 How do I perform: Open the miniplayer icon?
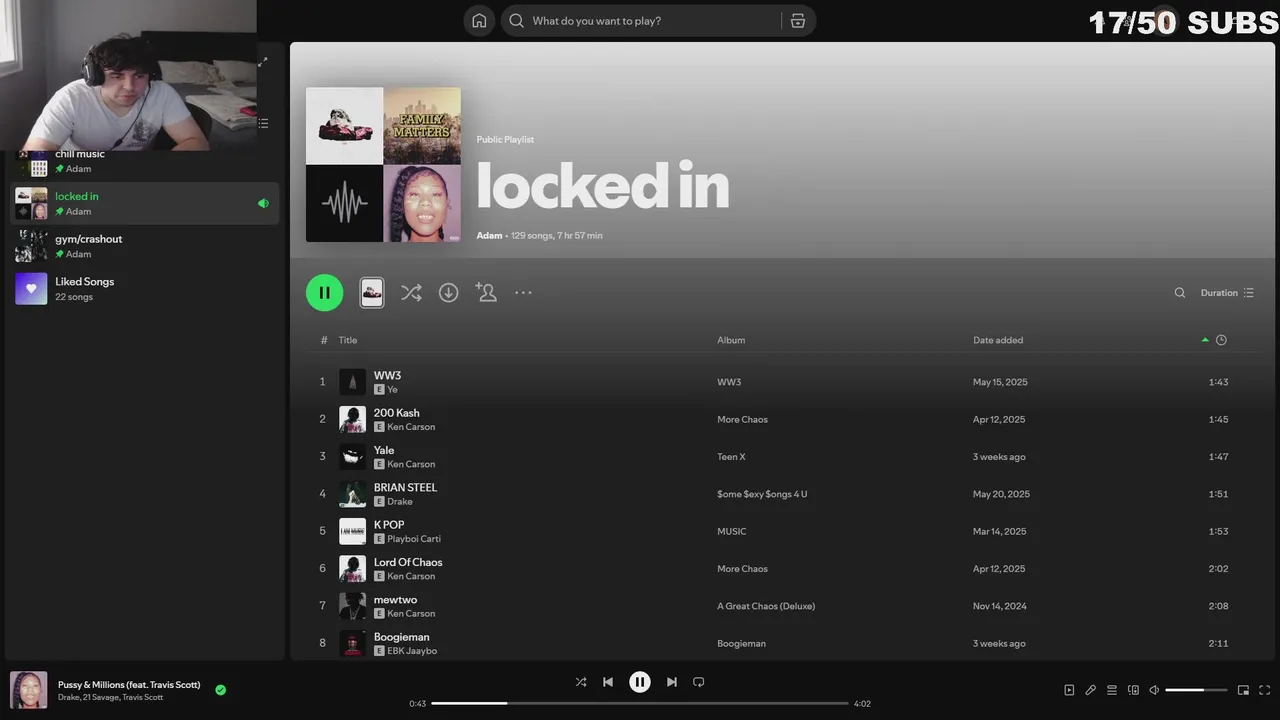[1243, 690]
